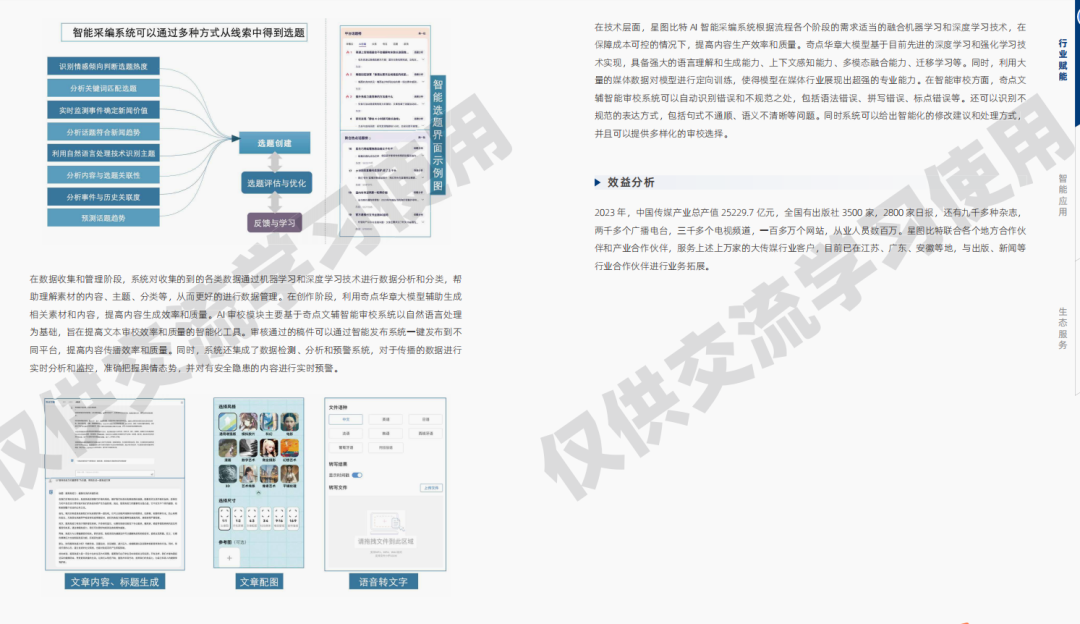The height and width of the screenshot is (624, 1080).
Task: Select the 识别情感倾向判断选题热度 box
Action: [x=103, y=66]
